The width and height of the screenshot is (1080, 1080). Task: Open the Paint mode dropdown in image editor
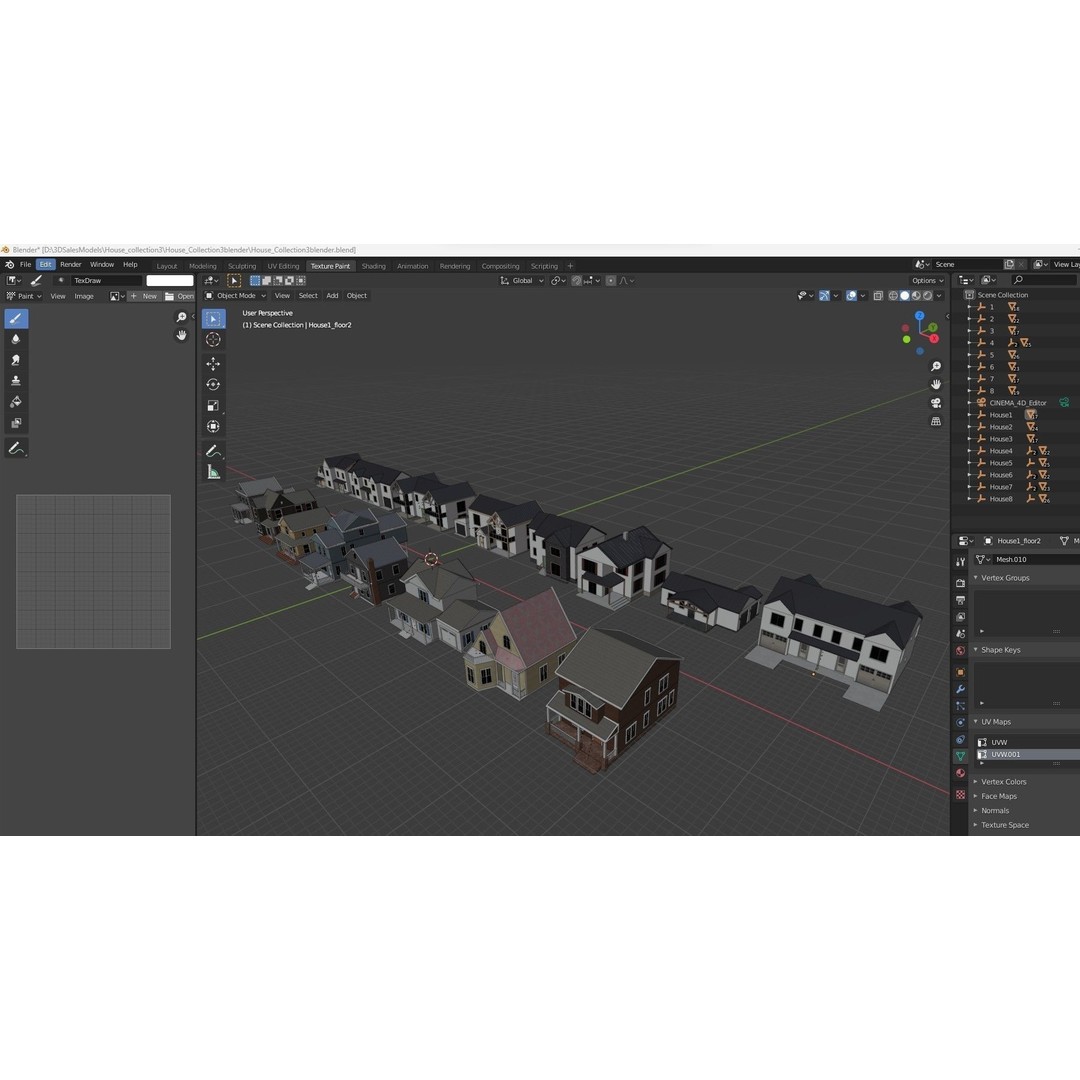[x=24, y=296]
